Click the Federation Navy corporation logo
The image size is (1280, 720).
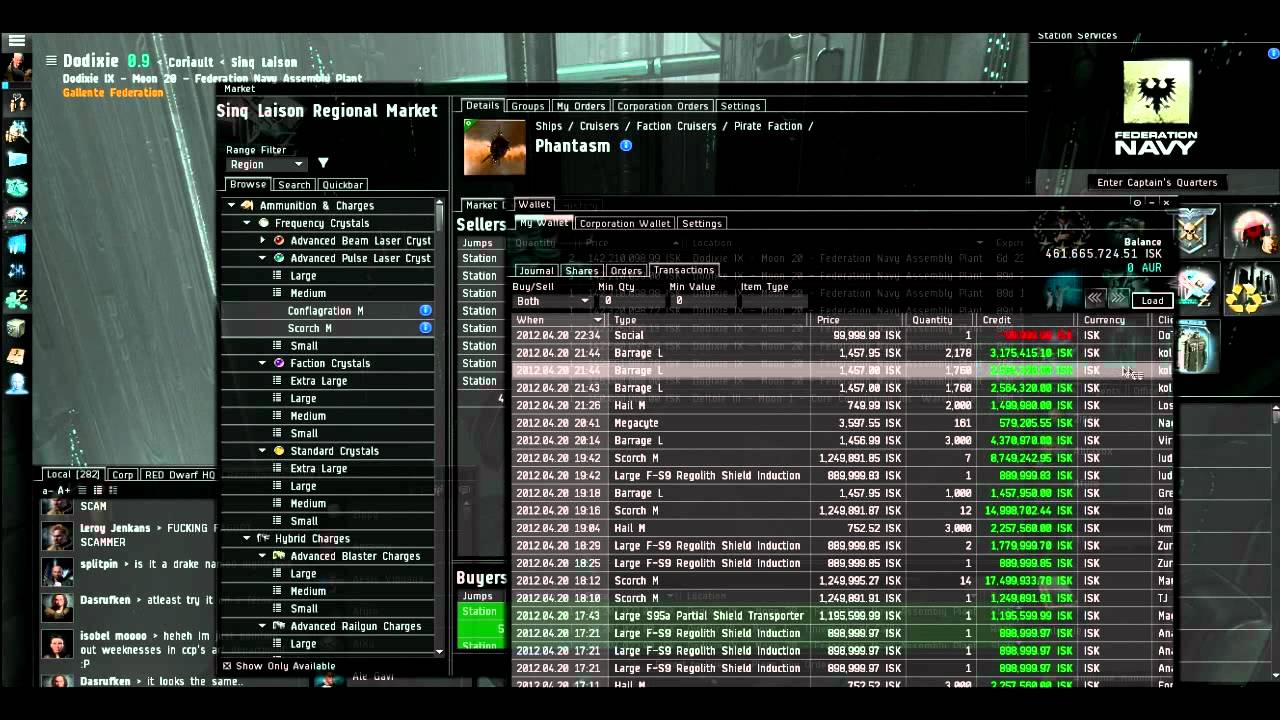(x=1156, y=108)
